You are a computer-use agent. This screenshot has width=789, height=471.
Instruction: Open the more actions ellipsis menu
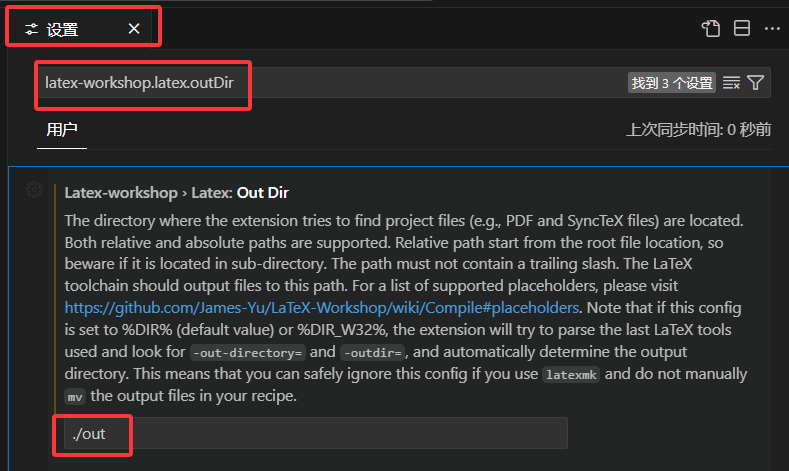click(772, 29)
